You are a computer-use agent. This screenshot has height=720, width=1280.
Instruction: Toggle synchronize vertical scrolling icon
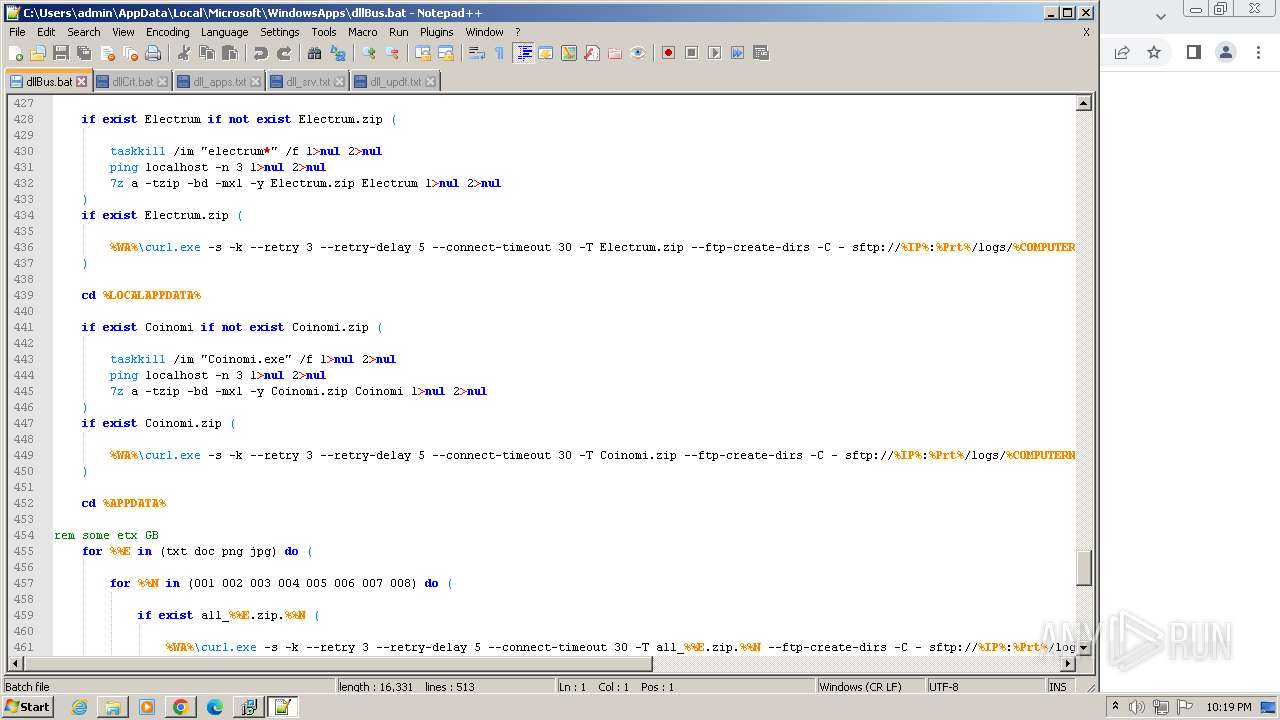click(423, 53)
